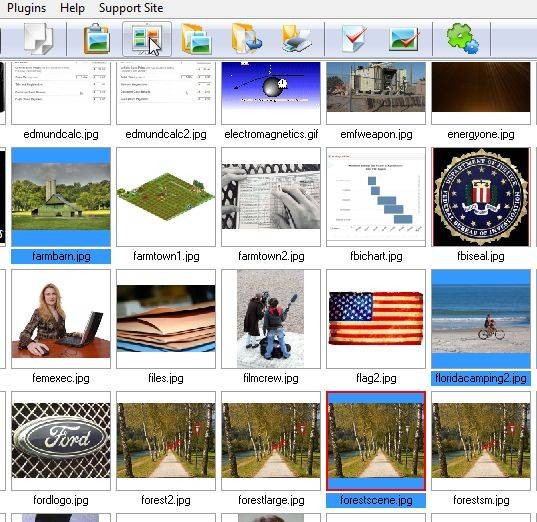The width and height of the screenshot is (537, 522).
Task: Click the femexec.jpg file name label
Action: click(61, 378)
